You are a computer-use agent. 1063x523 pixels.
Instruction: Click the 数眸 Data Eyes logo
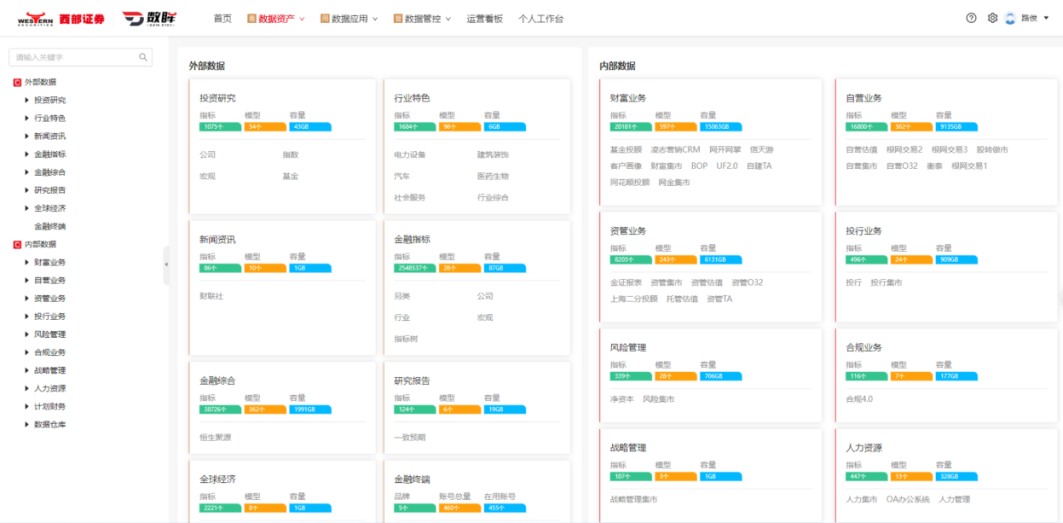pyautogui.click(x=150, y=18)
